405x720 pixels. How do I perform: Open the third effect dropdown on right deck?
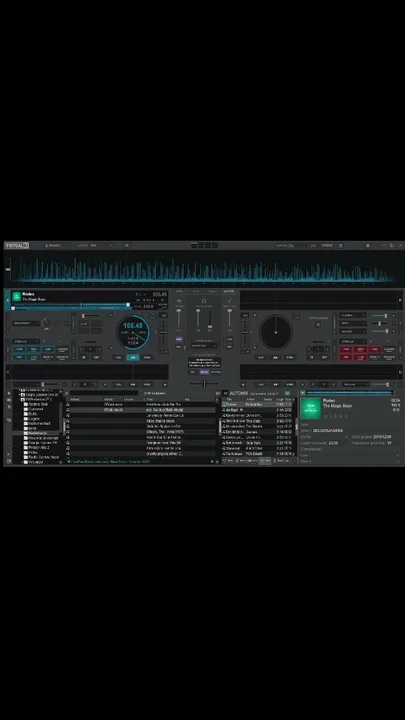(x=353, y=331)
